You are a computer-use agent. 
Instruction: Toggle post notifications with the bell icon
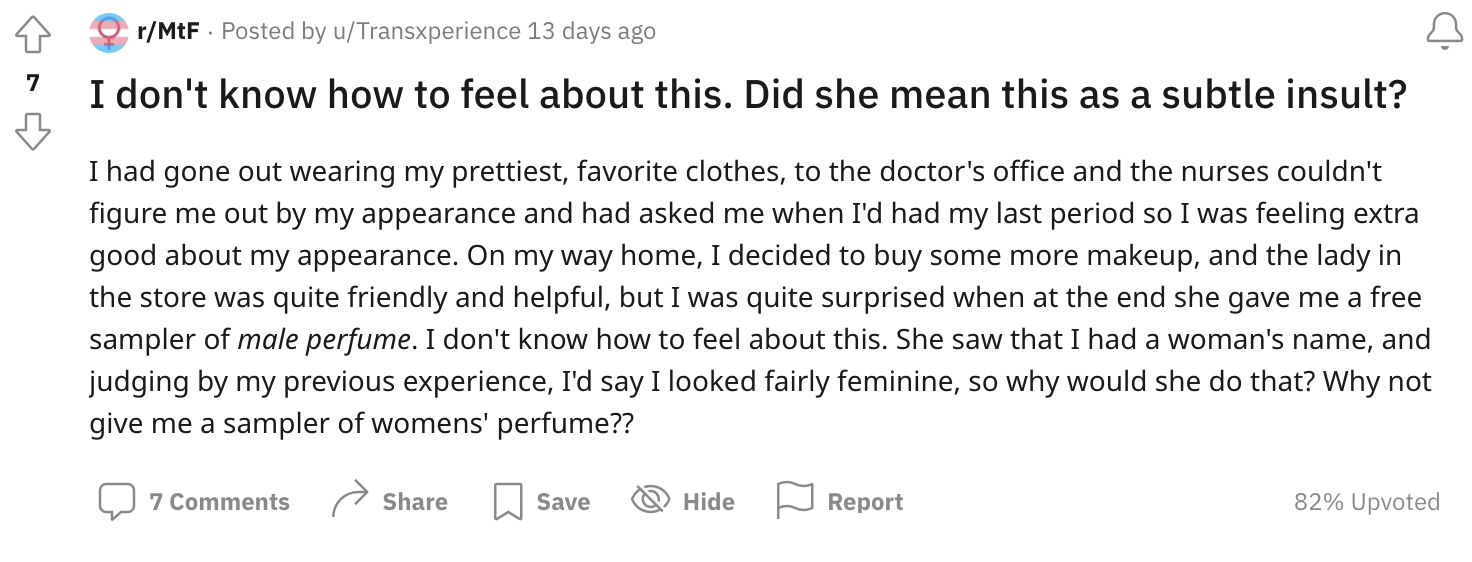(x=1444, y=31)
